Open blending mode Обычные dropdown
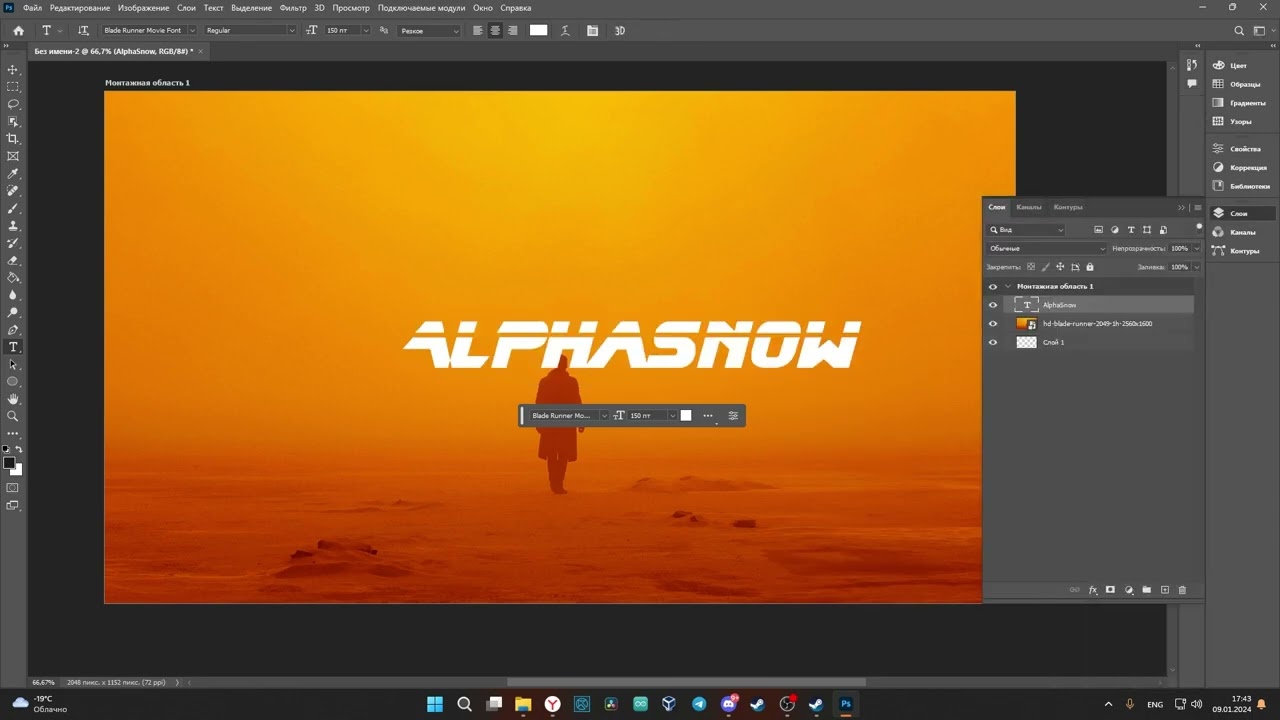The width and height of the screenshot is (1280, 720). tap(1046, 248)
